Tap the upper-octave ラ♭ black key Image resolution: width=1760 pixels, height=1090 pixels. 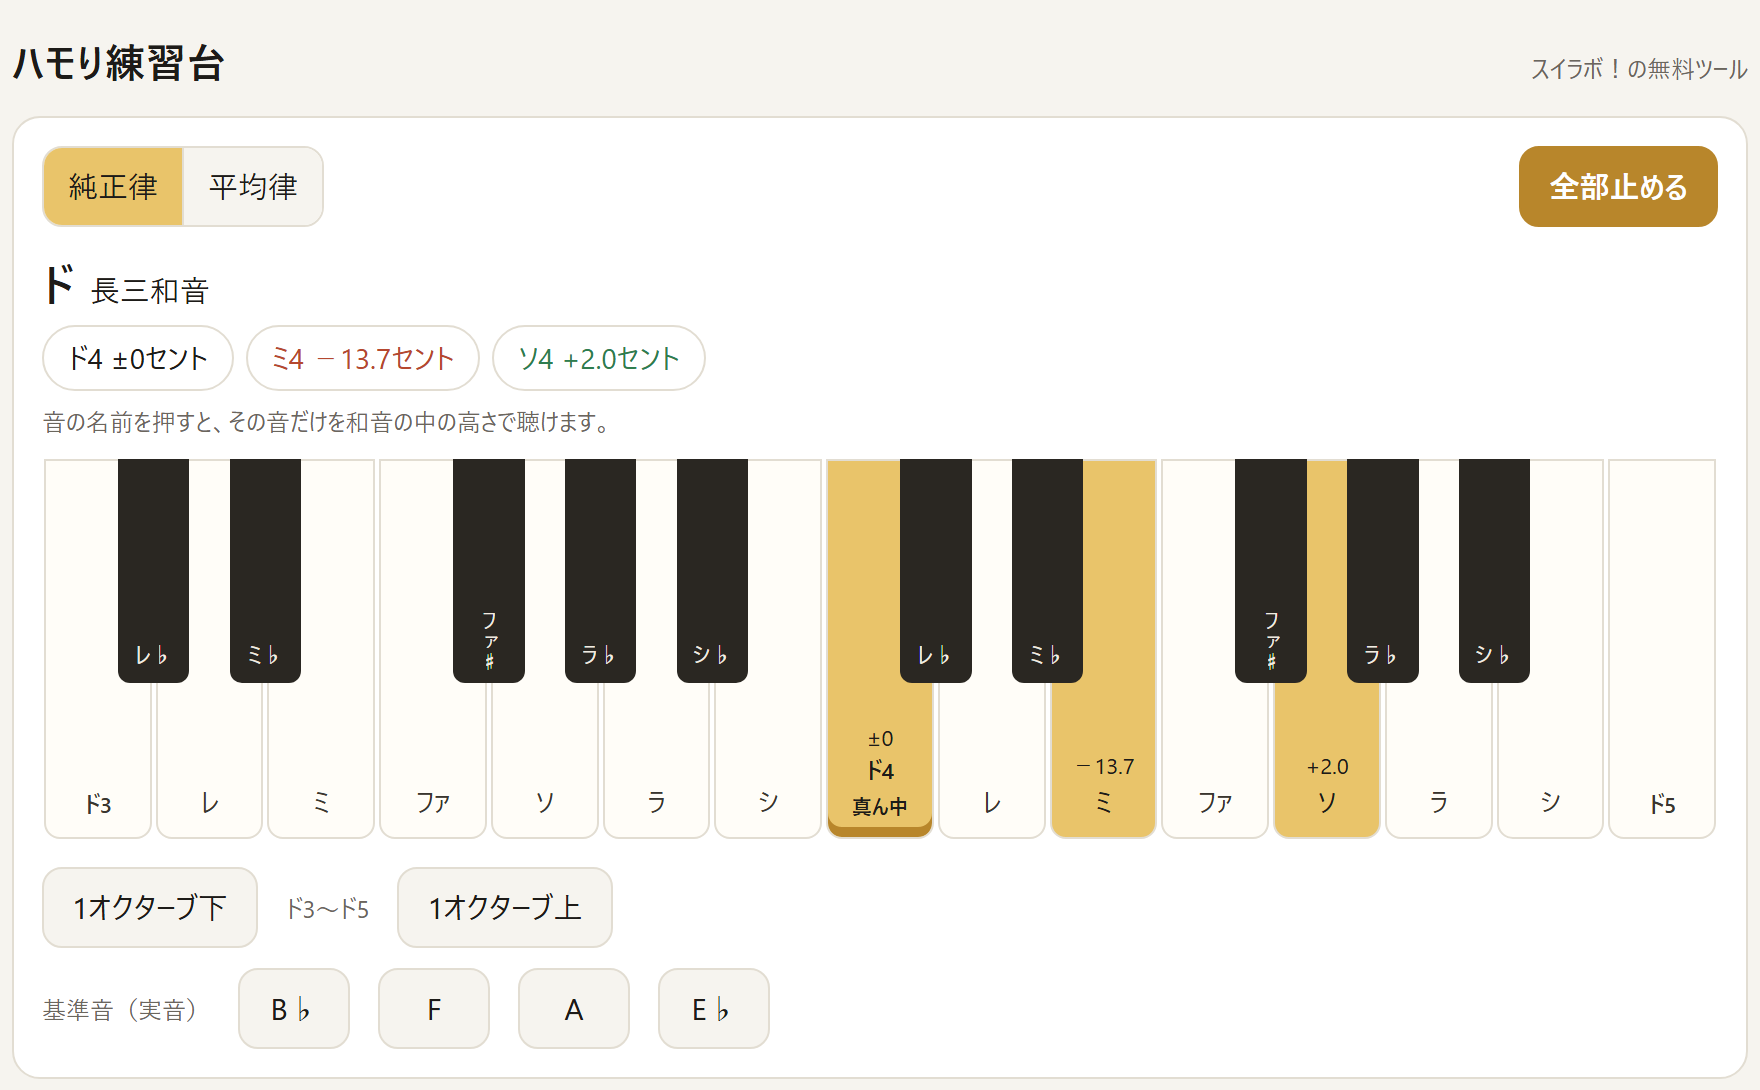1383,570
